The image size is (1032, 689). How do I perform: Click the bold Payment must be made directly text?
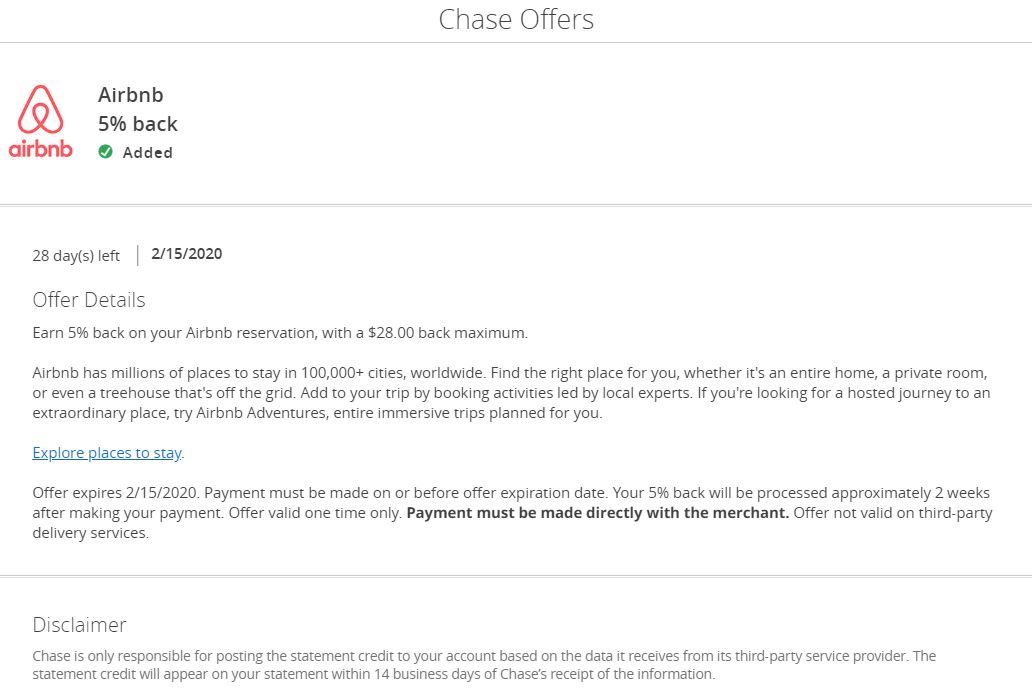[x=598, y=513]
